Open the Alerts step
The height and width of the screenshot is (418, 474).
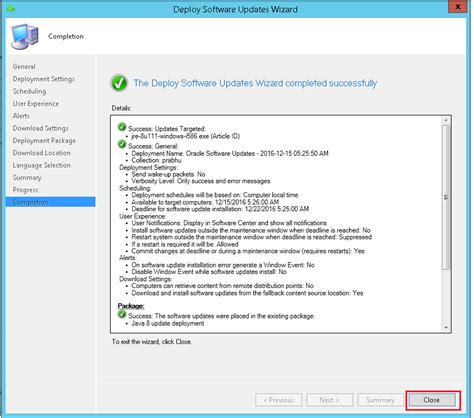click(21, 116)
